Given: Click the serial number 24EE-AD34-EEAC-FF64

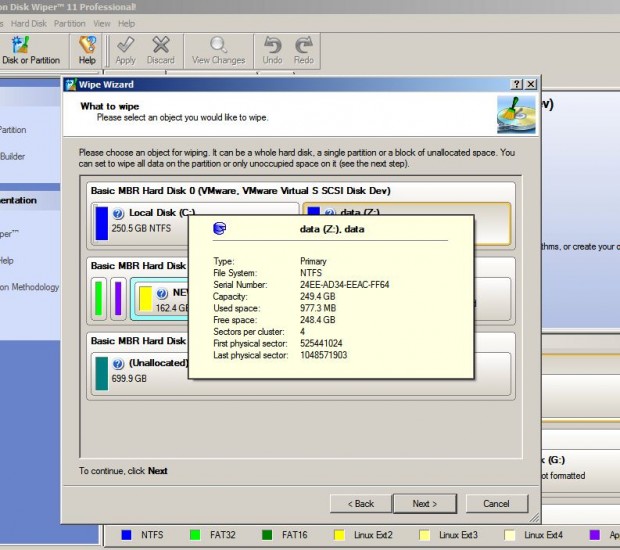Looking at the screenshot, I should click(x=344, y=285).
